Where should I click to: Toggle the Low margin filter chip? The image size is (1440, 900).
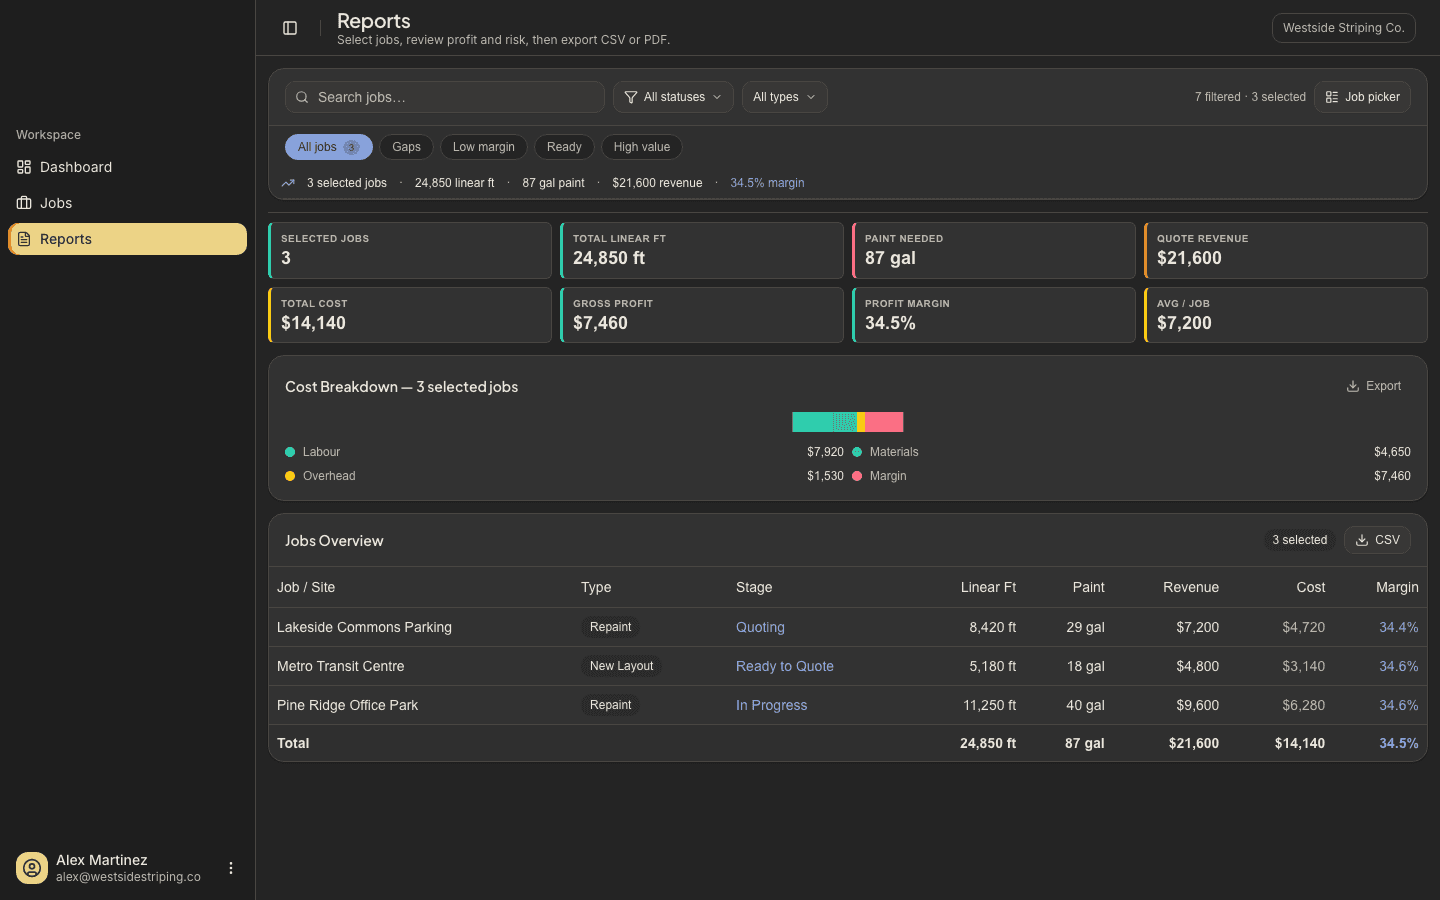tap(484, 147)
